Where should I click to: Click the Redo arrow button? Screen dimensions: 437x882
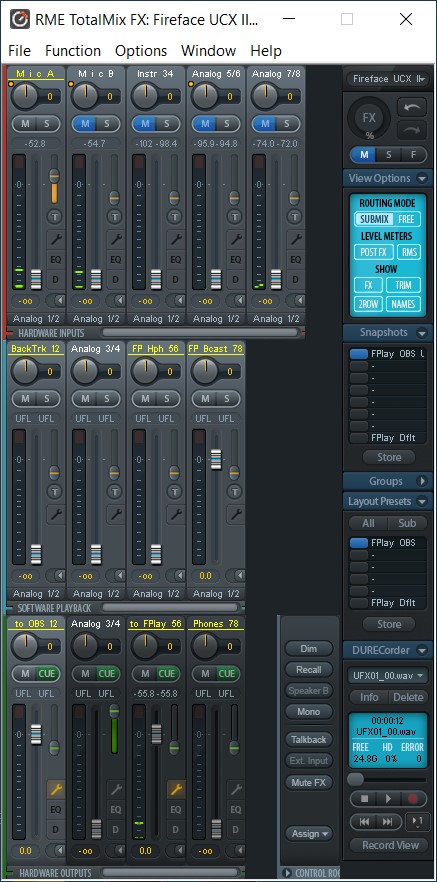click(x=412, y=130)
